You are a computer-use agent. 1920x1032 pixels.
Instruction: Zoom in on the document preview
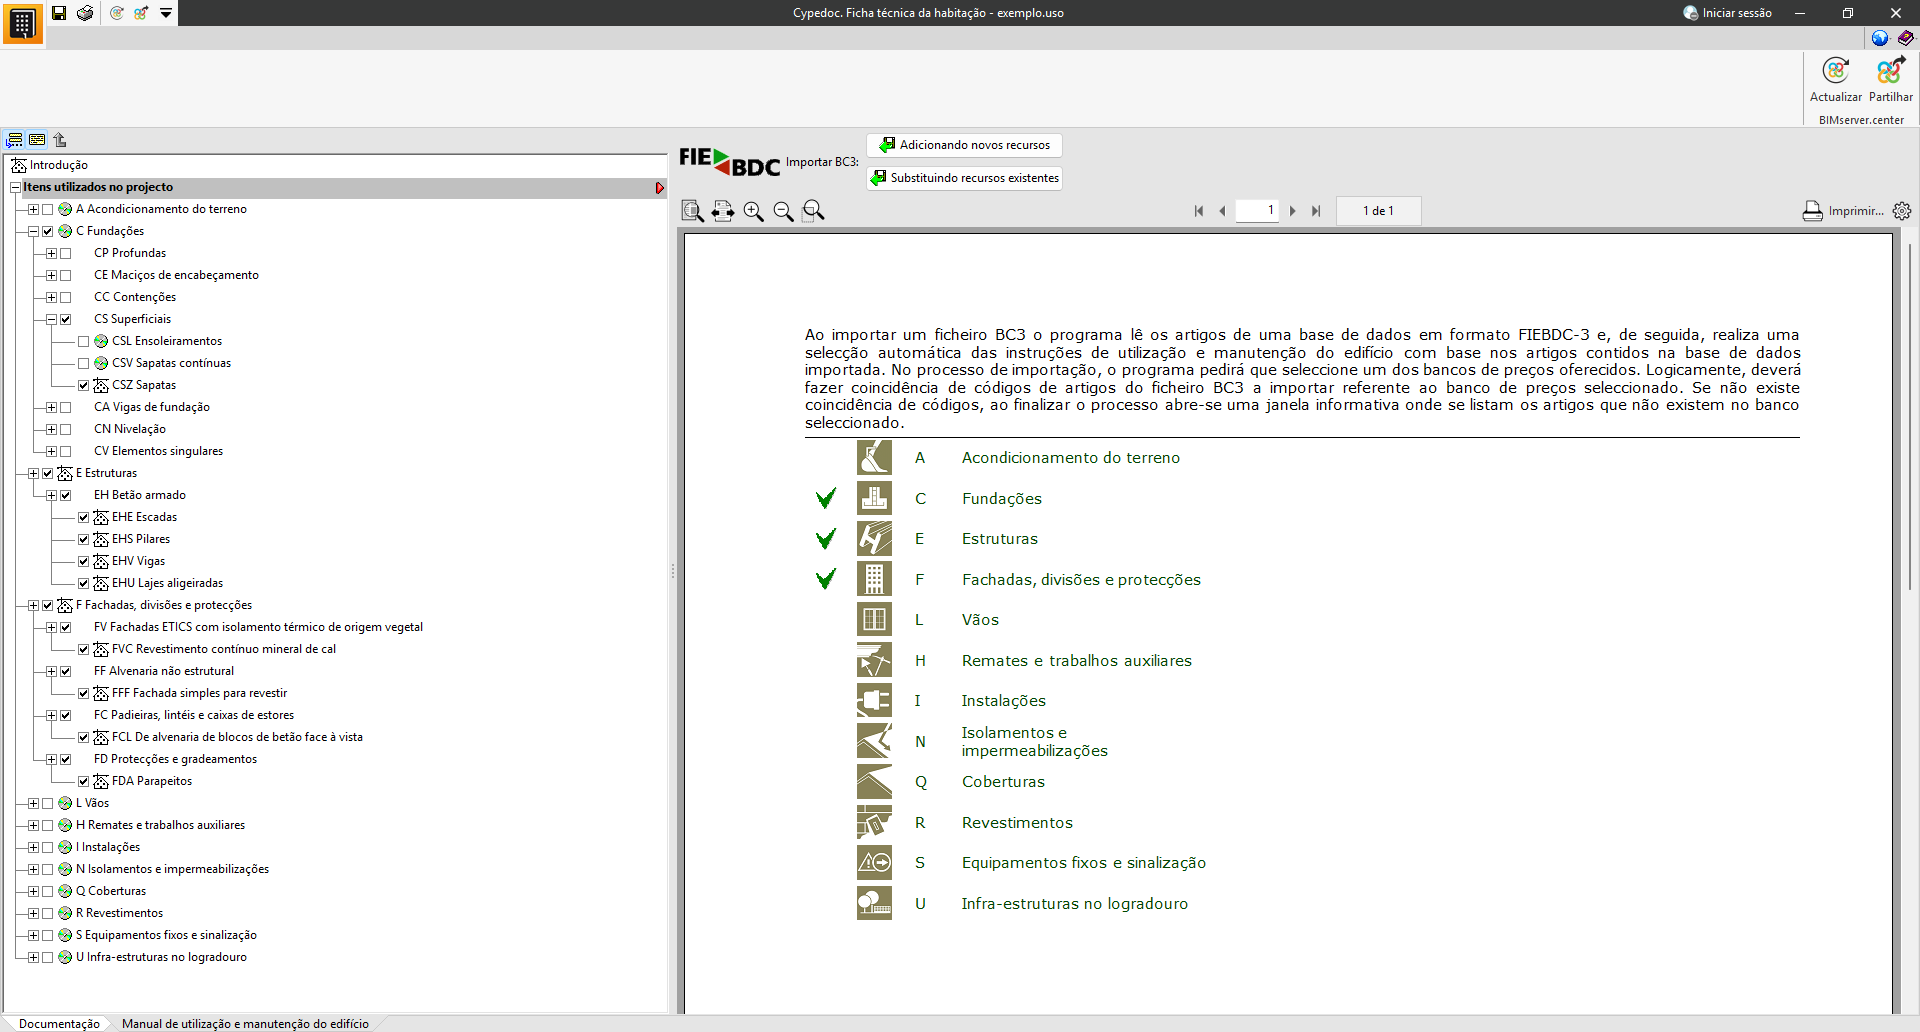(x=753, y=211)
